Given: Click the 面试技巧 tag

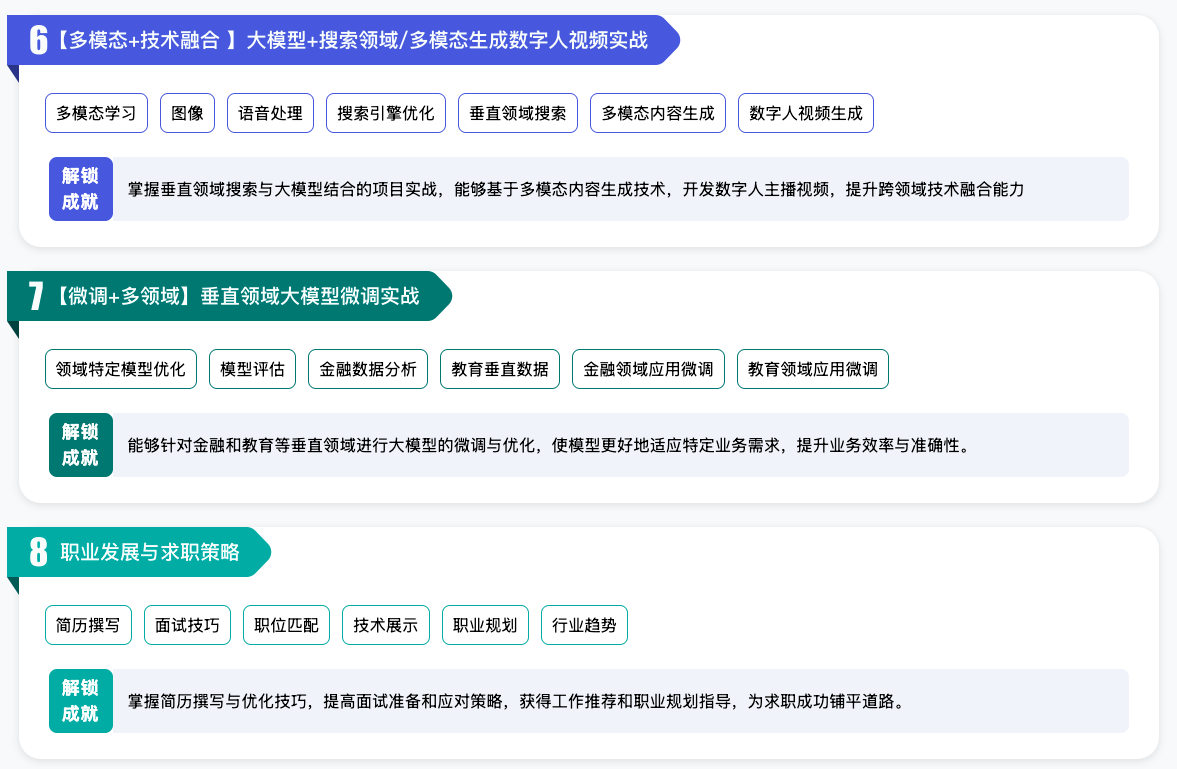Looking at the screenshot, I should (187, 625).
